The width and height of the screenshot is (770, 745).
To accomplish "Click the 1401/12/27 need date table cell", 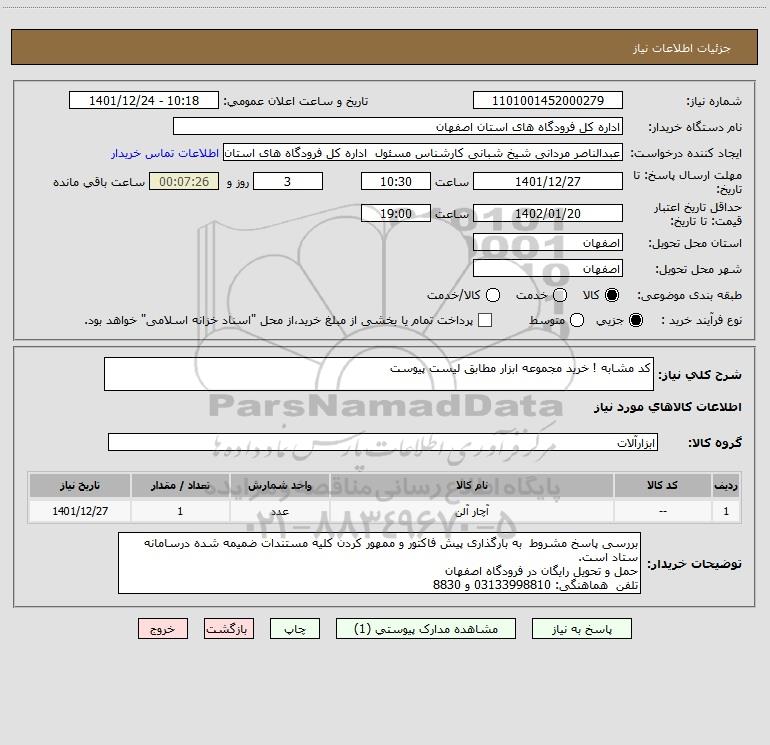I will (x=80, y=512).
